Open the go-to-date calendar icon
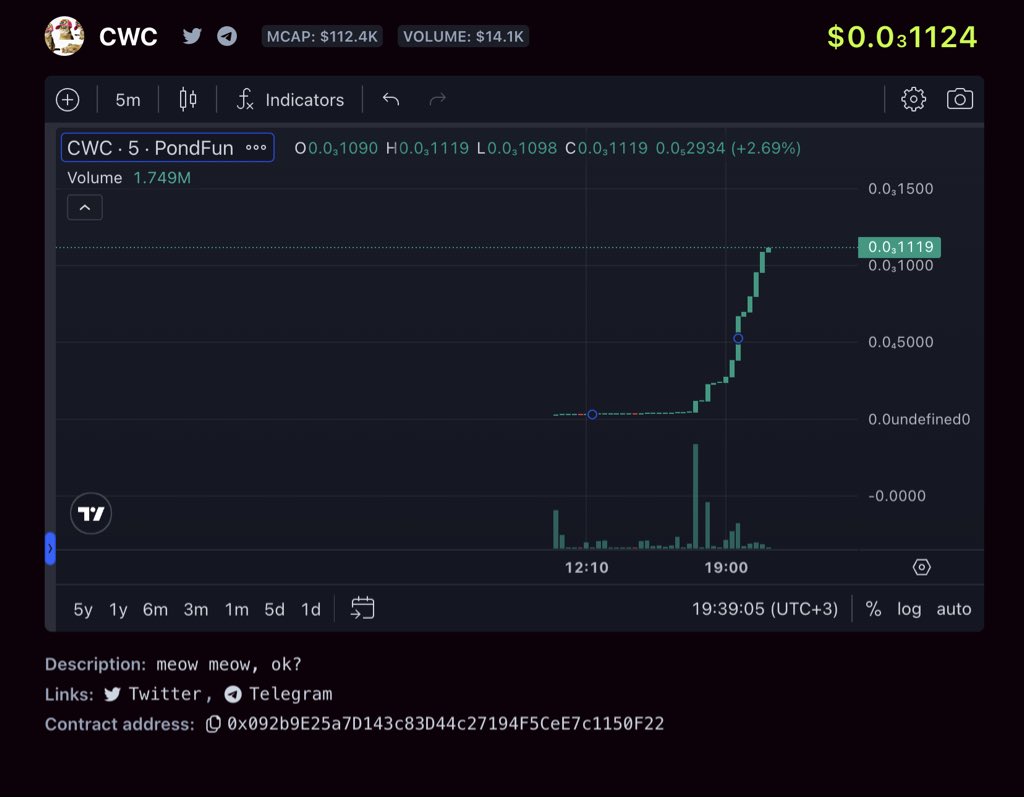The image size is (1024, 797). click(x=362, y=608)
